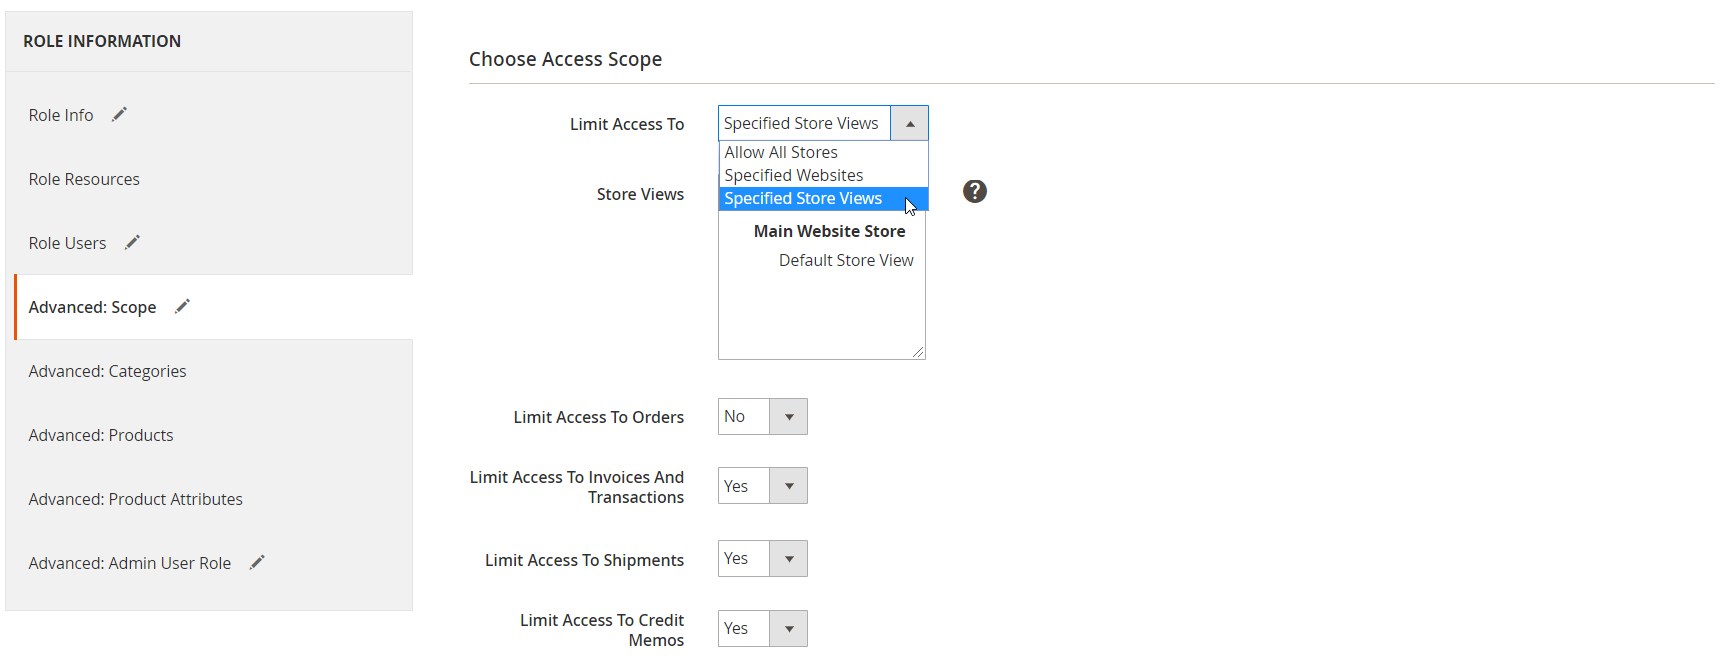Click the pencil icon beside Role Users
Screen dimensions: 1721x670
click(x=132, y=243)
